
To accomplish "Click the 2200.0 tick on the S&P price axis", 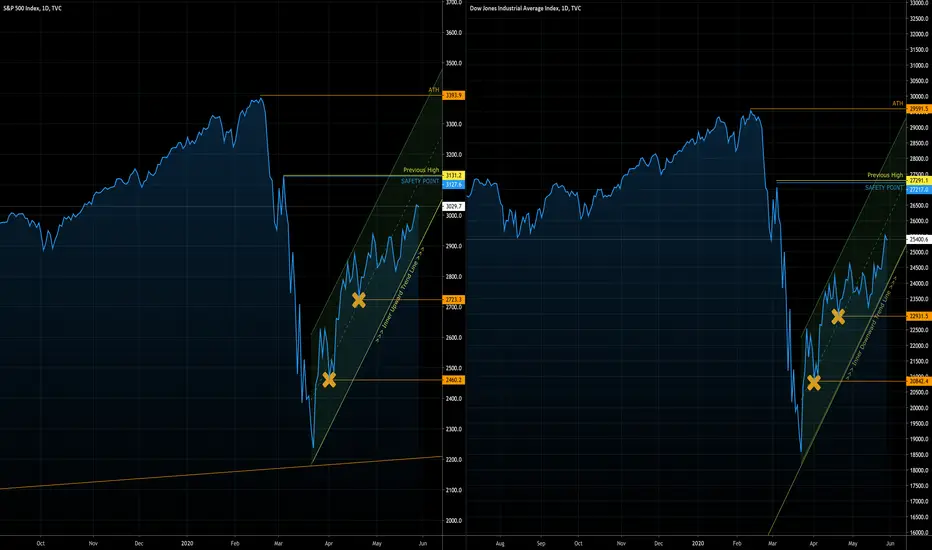I will point(454,460).
